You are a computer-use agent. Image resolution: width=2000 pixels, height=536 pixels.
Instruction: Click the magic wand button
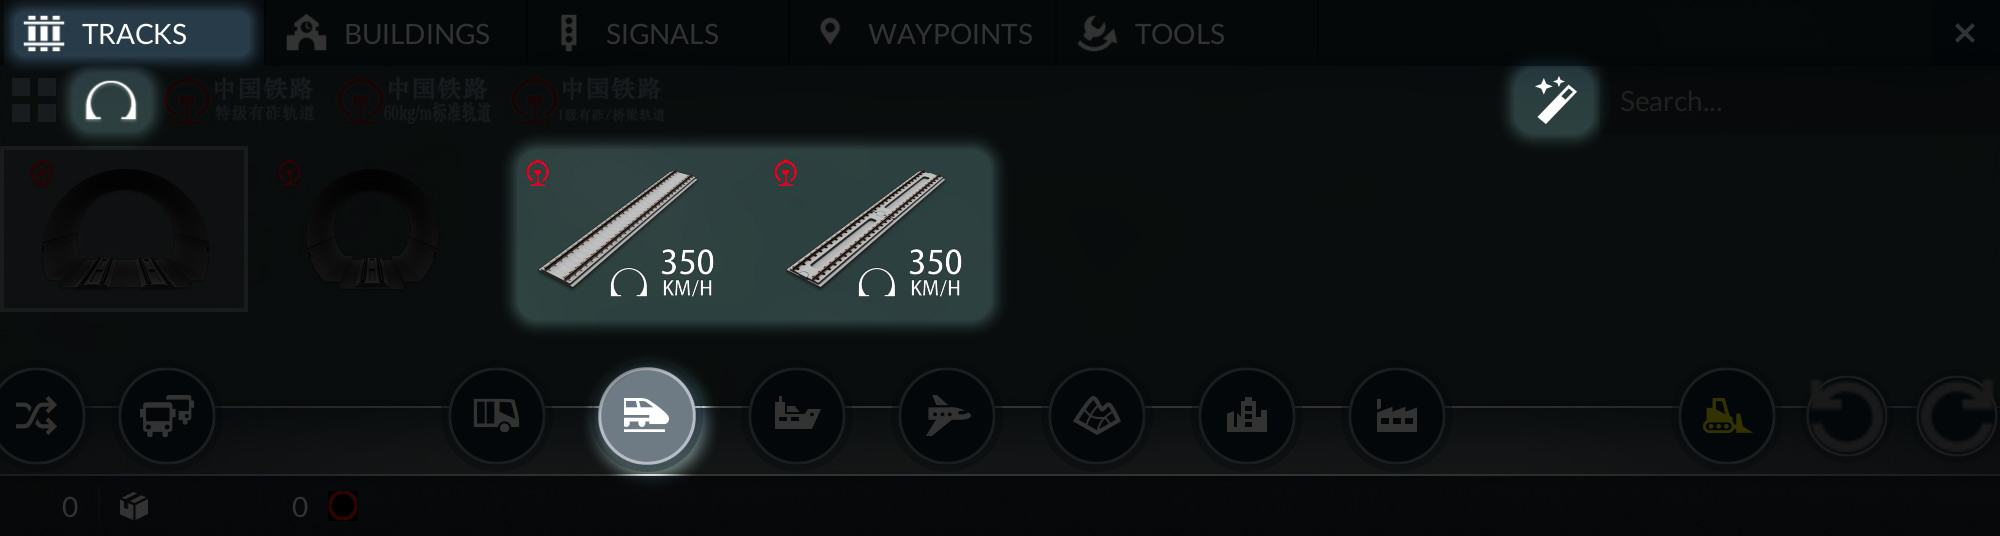[1555, 101]
